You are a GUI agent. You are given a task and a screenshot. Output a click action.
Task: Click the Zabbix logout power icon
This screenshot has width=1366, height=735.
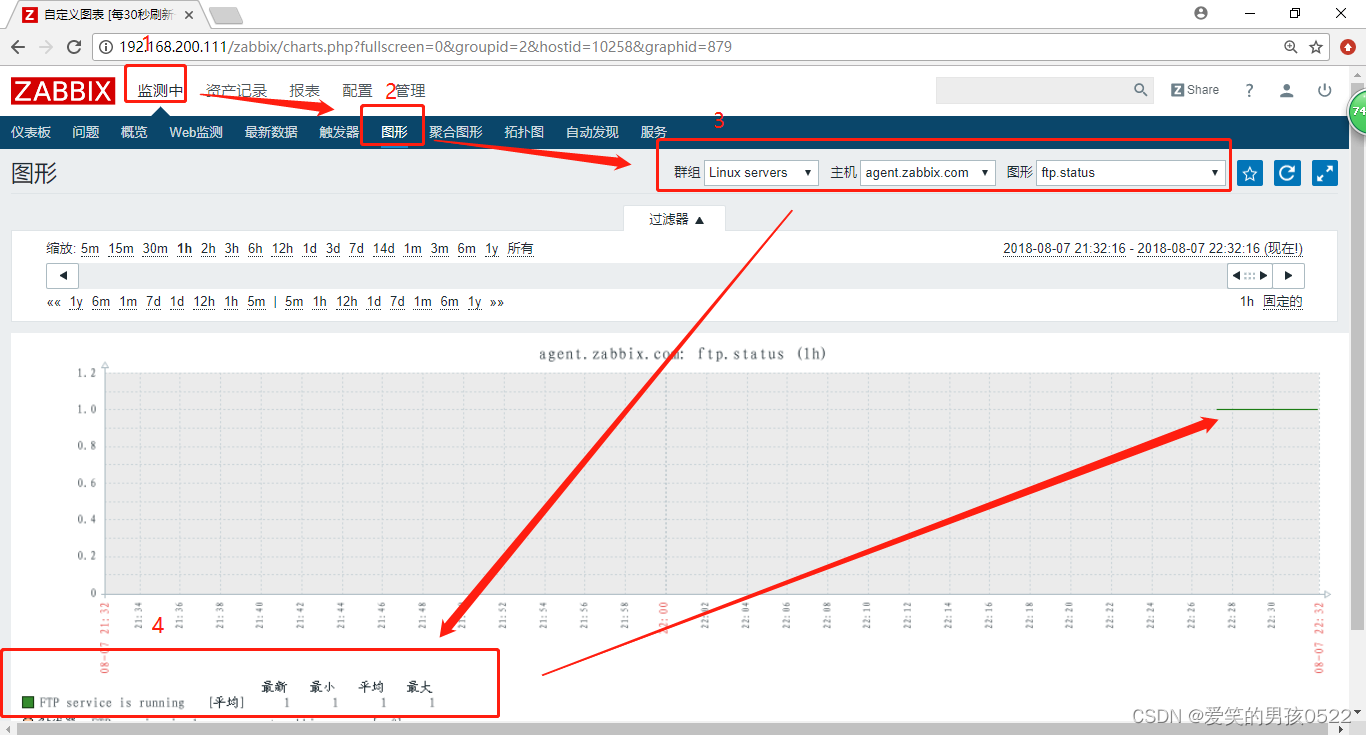(1324, 90)
